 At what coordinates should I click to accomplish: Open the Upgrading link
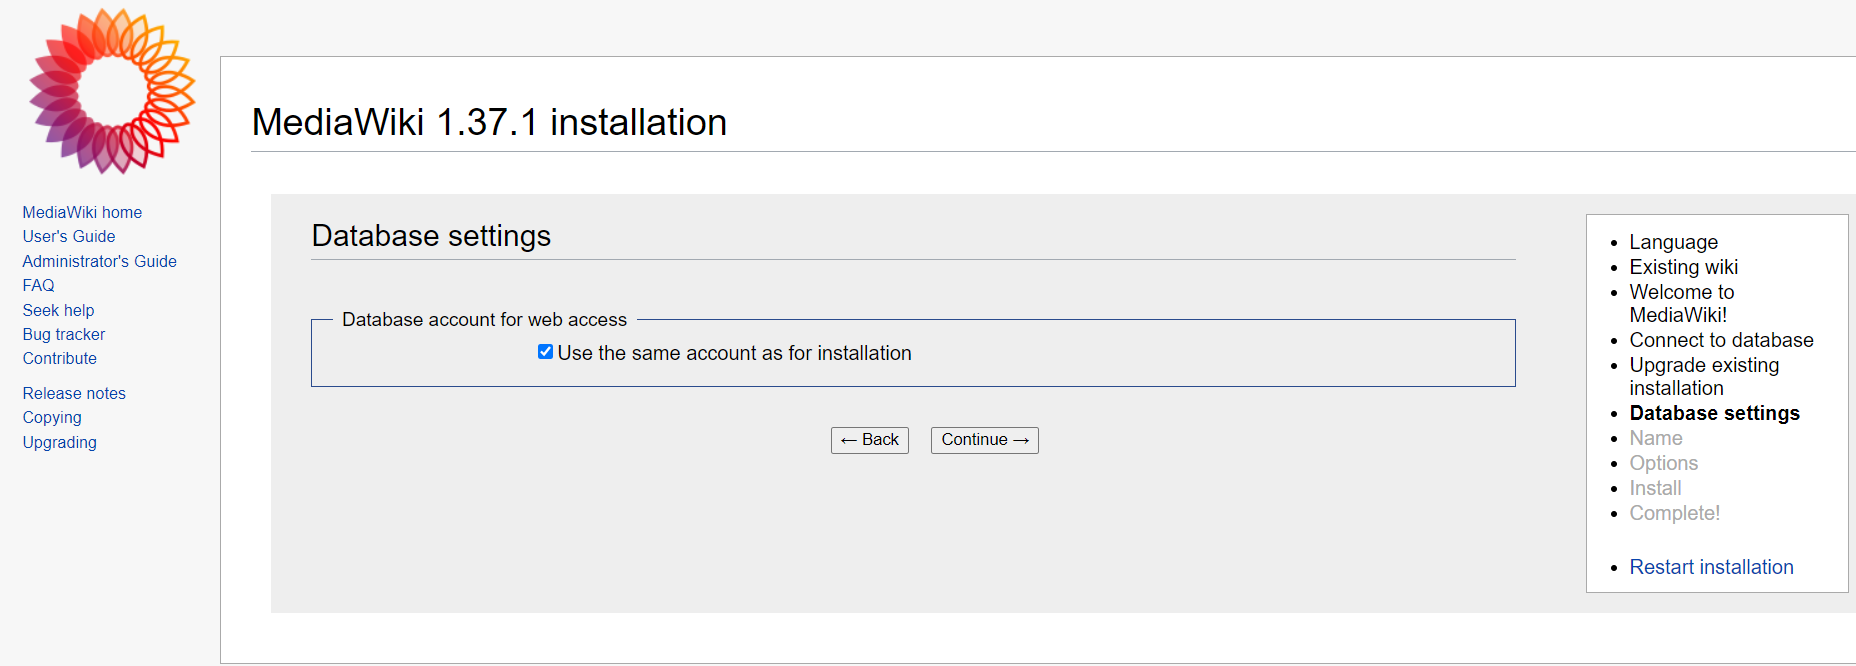tap(60, 442)
